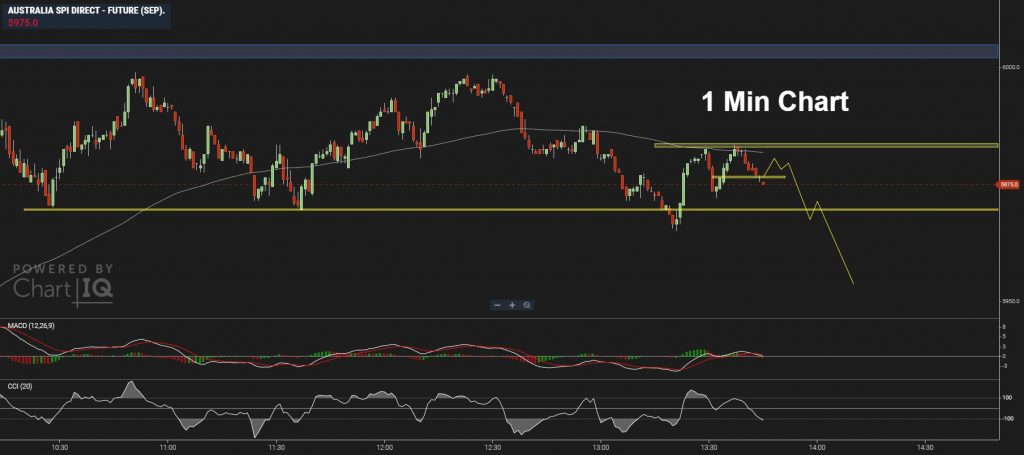Click the 11:00 time axis label
Screen dimensions: 1024x455
coord(168,448)
